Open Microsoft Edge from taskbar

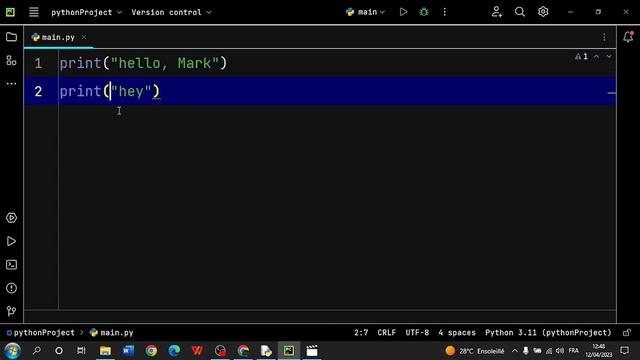click(x=174, y=351)
